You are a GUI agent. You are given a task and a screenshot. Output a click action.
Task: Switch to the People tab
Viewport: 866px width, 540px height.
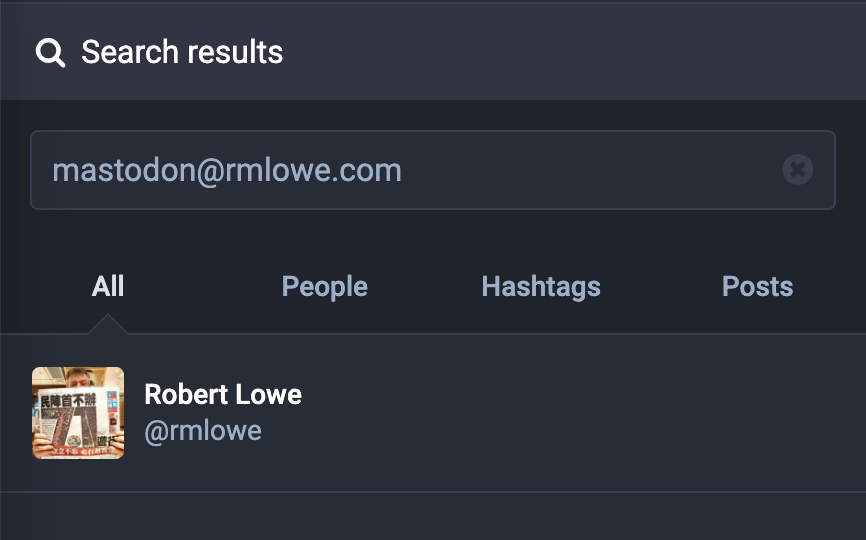325,287
